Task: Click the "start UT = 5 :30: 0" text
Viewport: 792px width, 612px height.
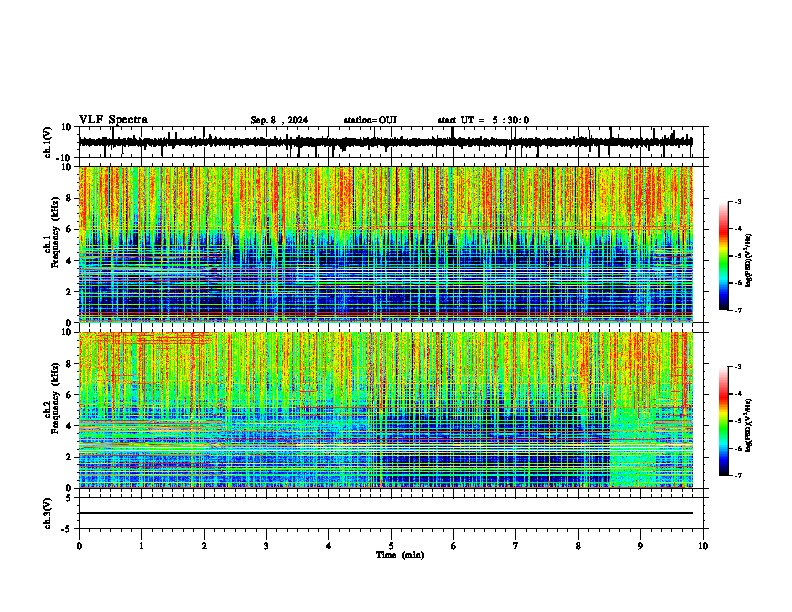Action: (483, 120)
